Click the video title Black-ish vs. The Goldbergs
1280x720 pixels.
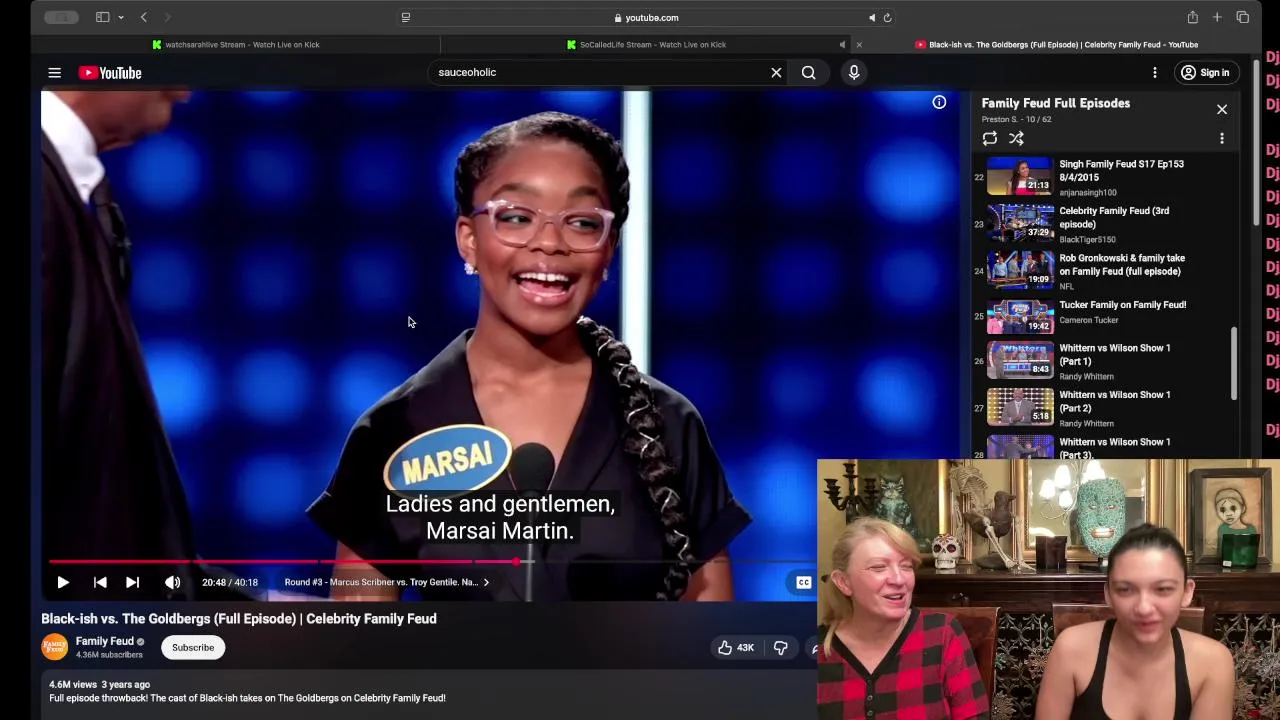point(239,619)
